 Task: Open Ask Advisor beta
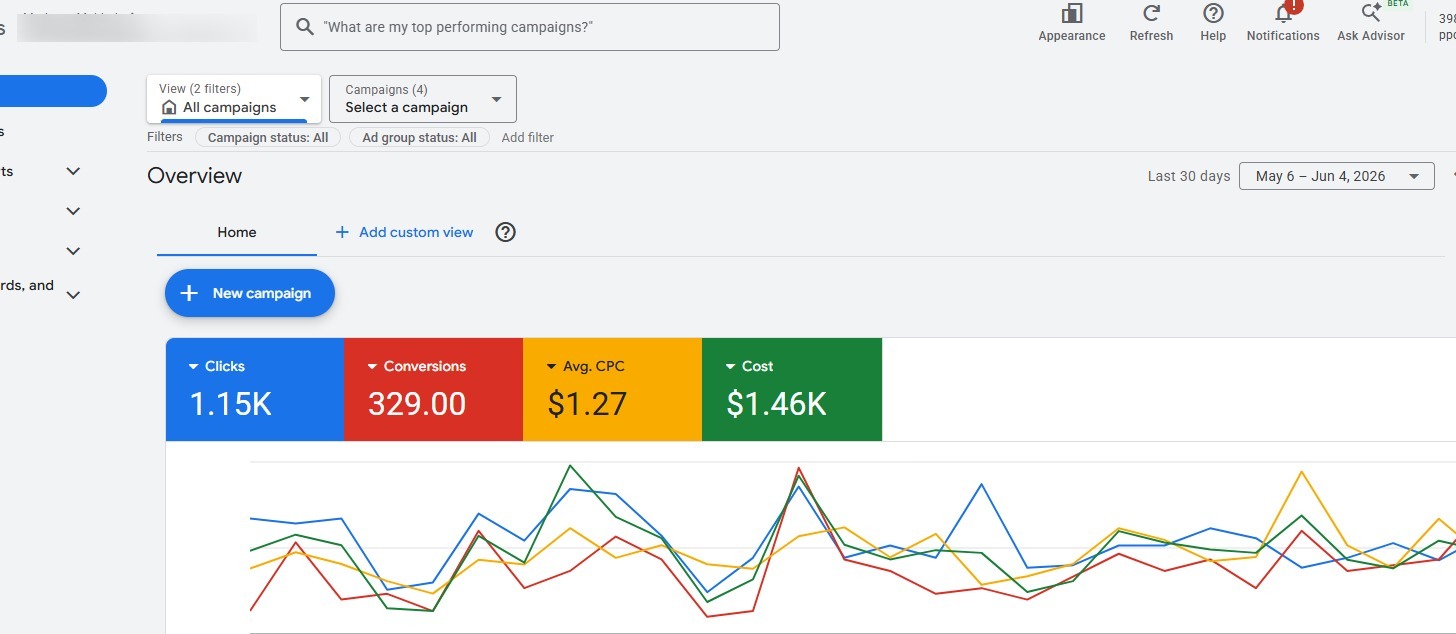point(1371,14)
